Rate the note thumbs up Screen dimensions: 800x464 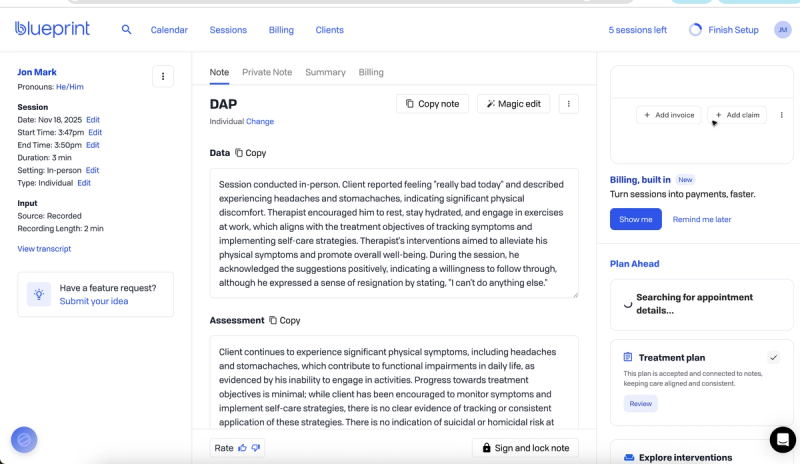coord(242,448)
